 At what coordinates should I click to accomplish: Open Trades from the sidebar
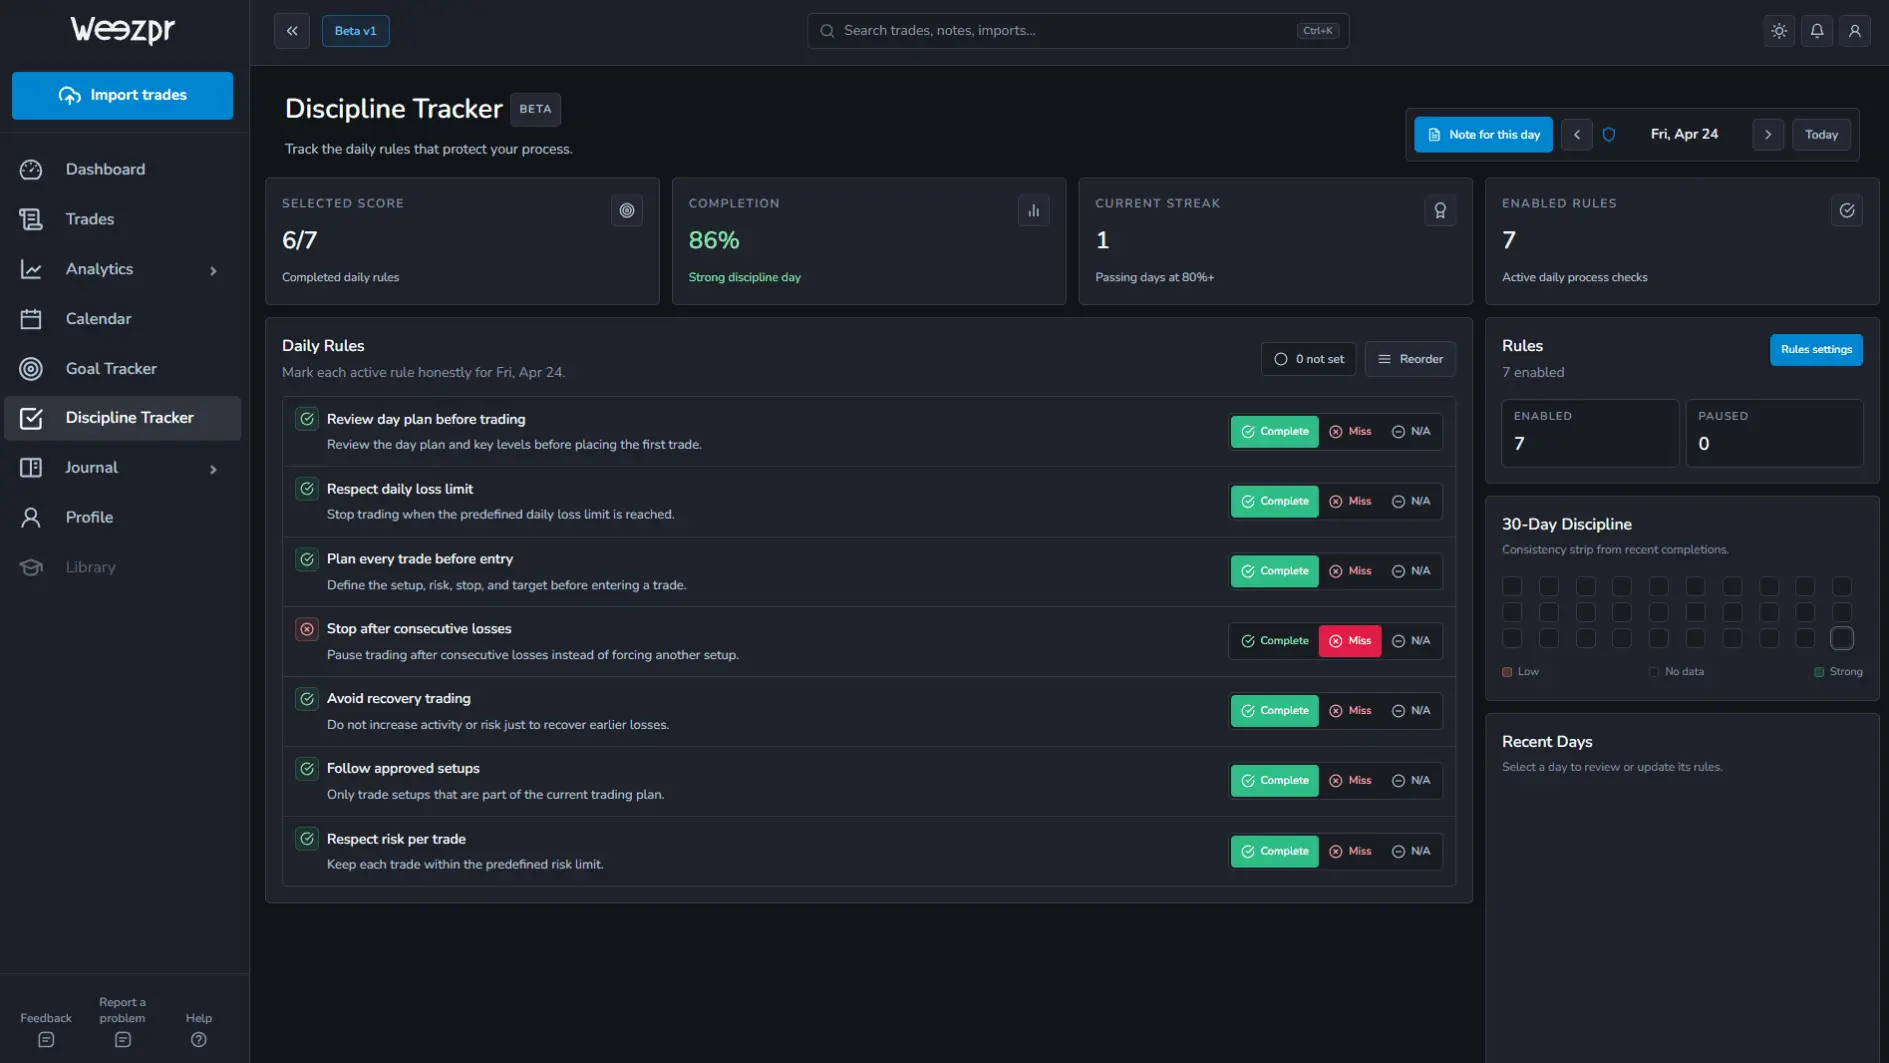(122, 219)
